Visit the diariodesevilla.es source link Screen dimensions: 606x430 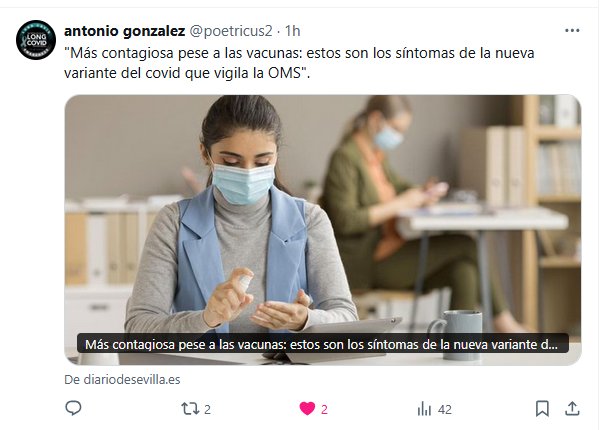[x=122, y=379]
